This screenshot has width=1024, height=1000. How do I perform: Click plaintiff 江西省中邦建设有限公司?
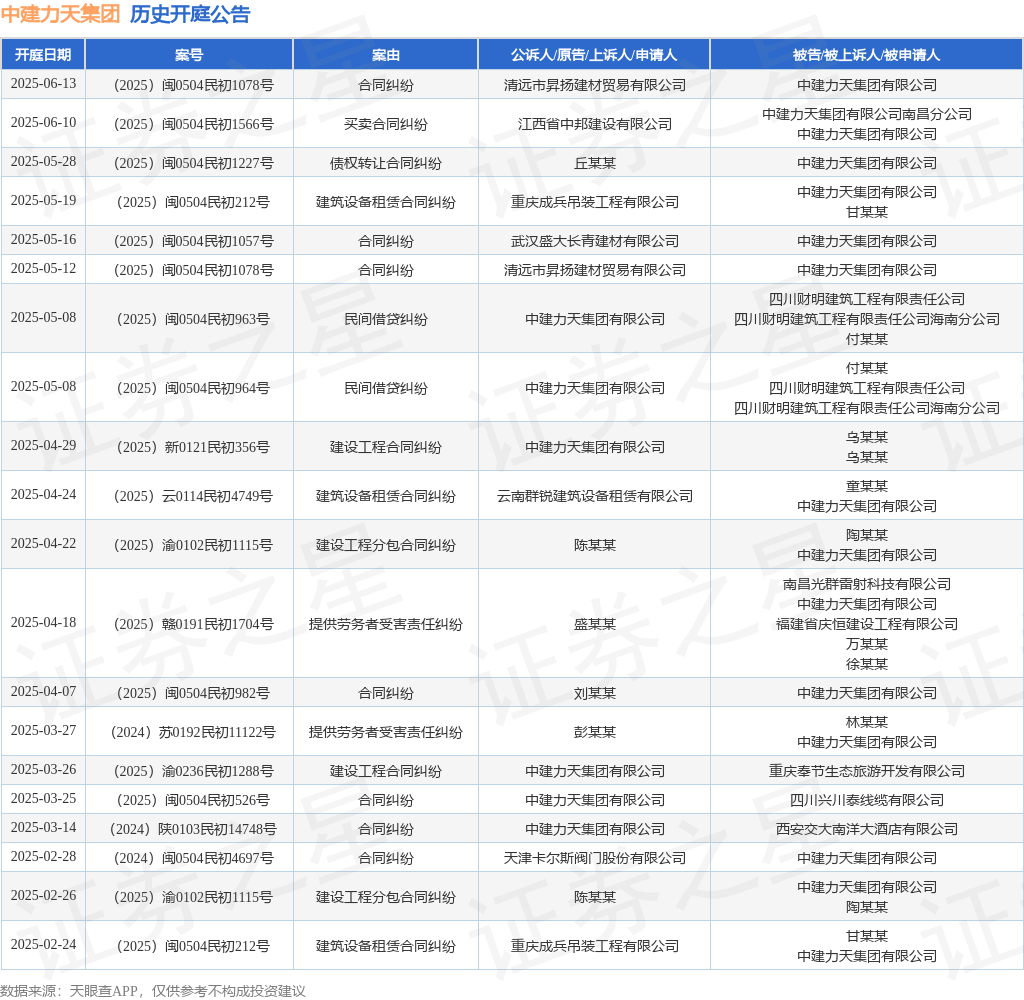(594, 124)
